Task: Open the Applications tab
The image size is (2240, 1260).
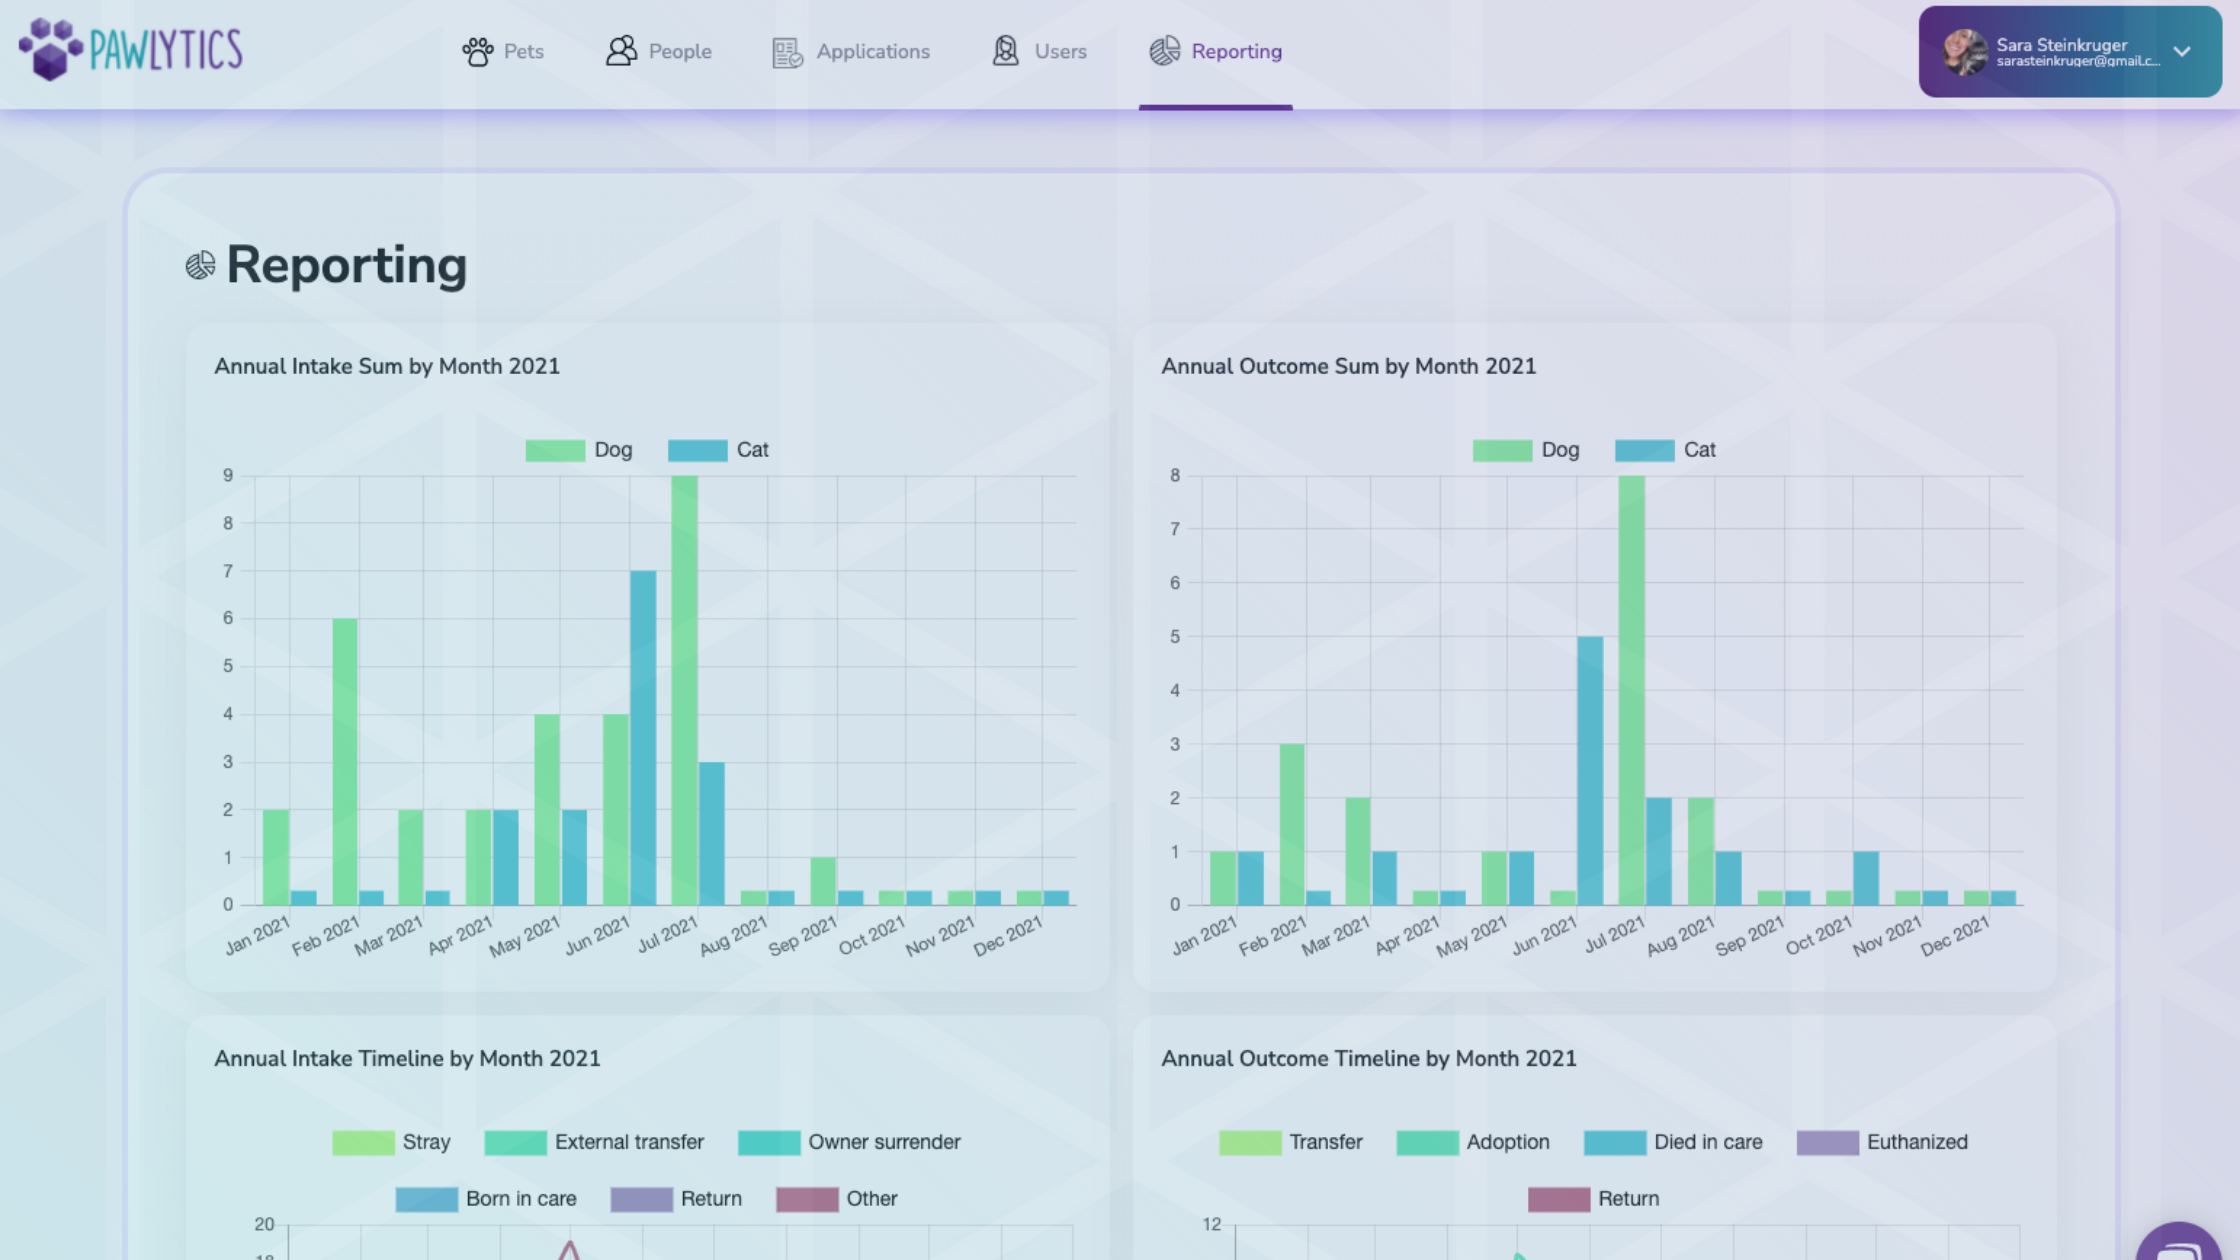Action: coord(851,51)
